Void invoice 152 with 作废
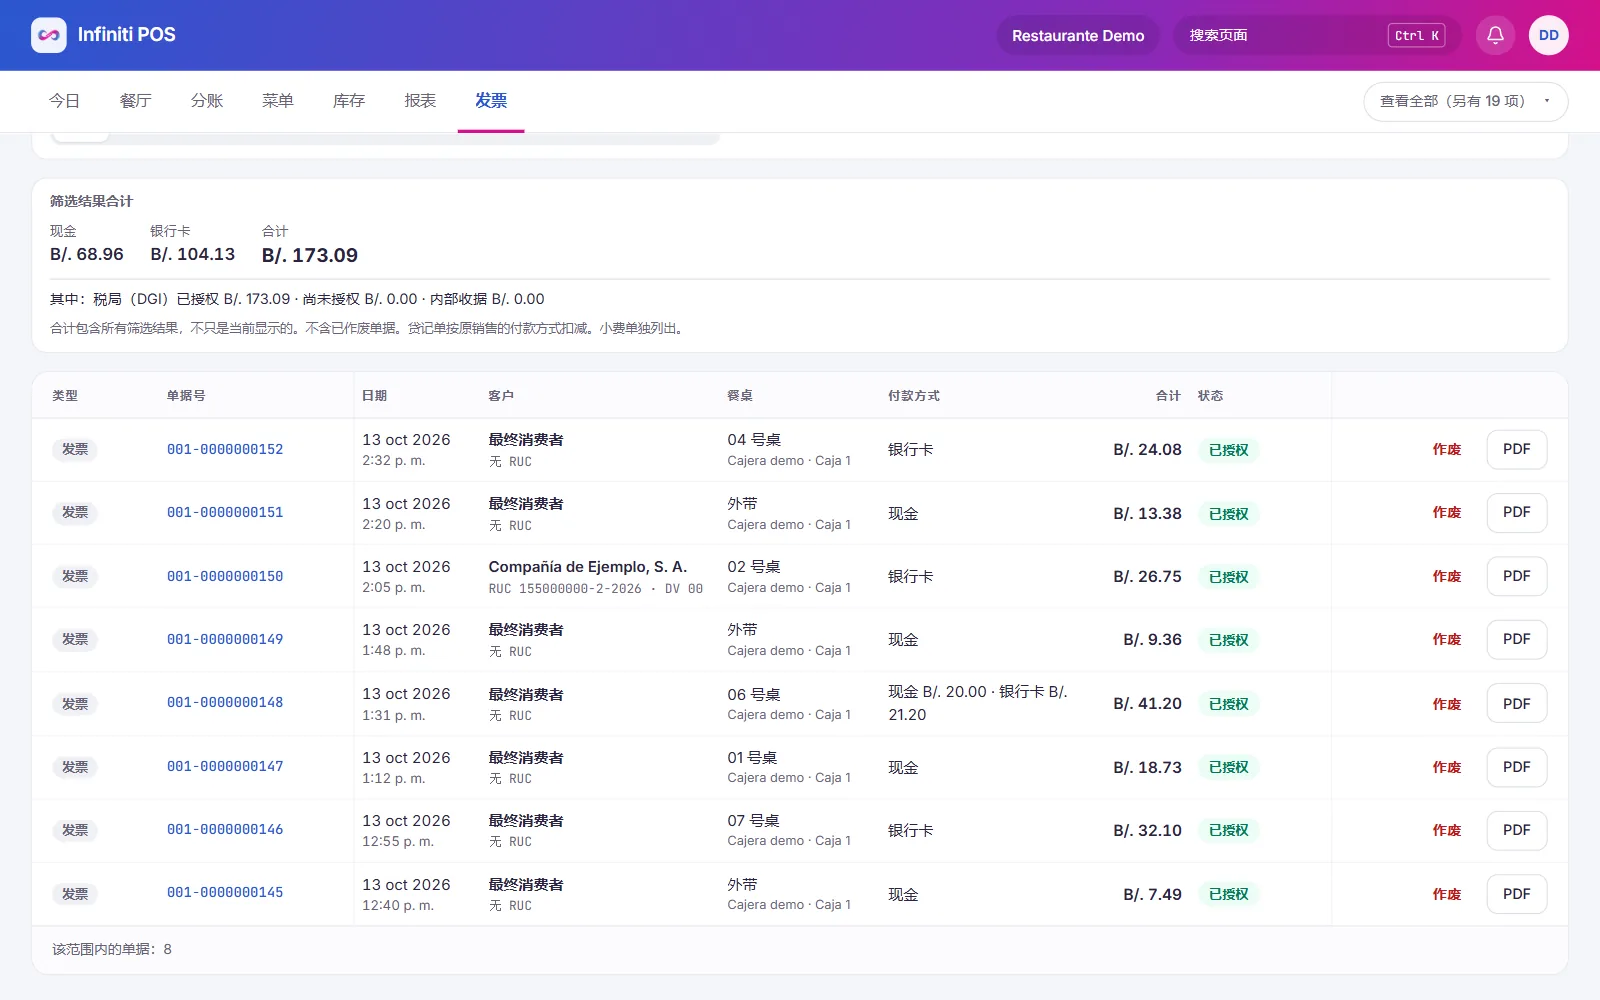The height and width of the screenshot is (1000, 1600). point(1446,449)
